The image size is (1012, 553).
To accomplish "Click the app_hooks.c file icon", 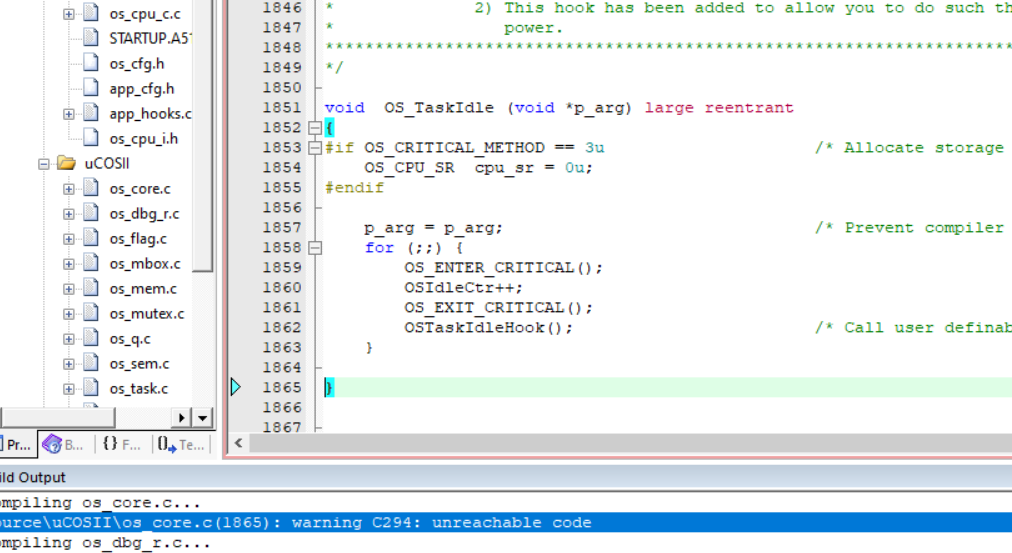I will [x=91, y=113].
